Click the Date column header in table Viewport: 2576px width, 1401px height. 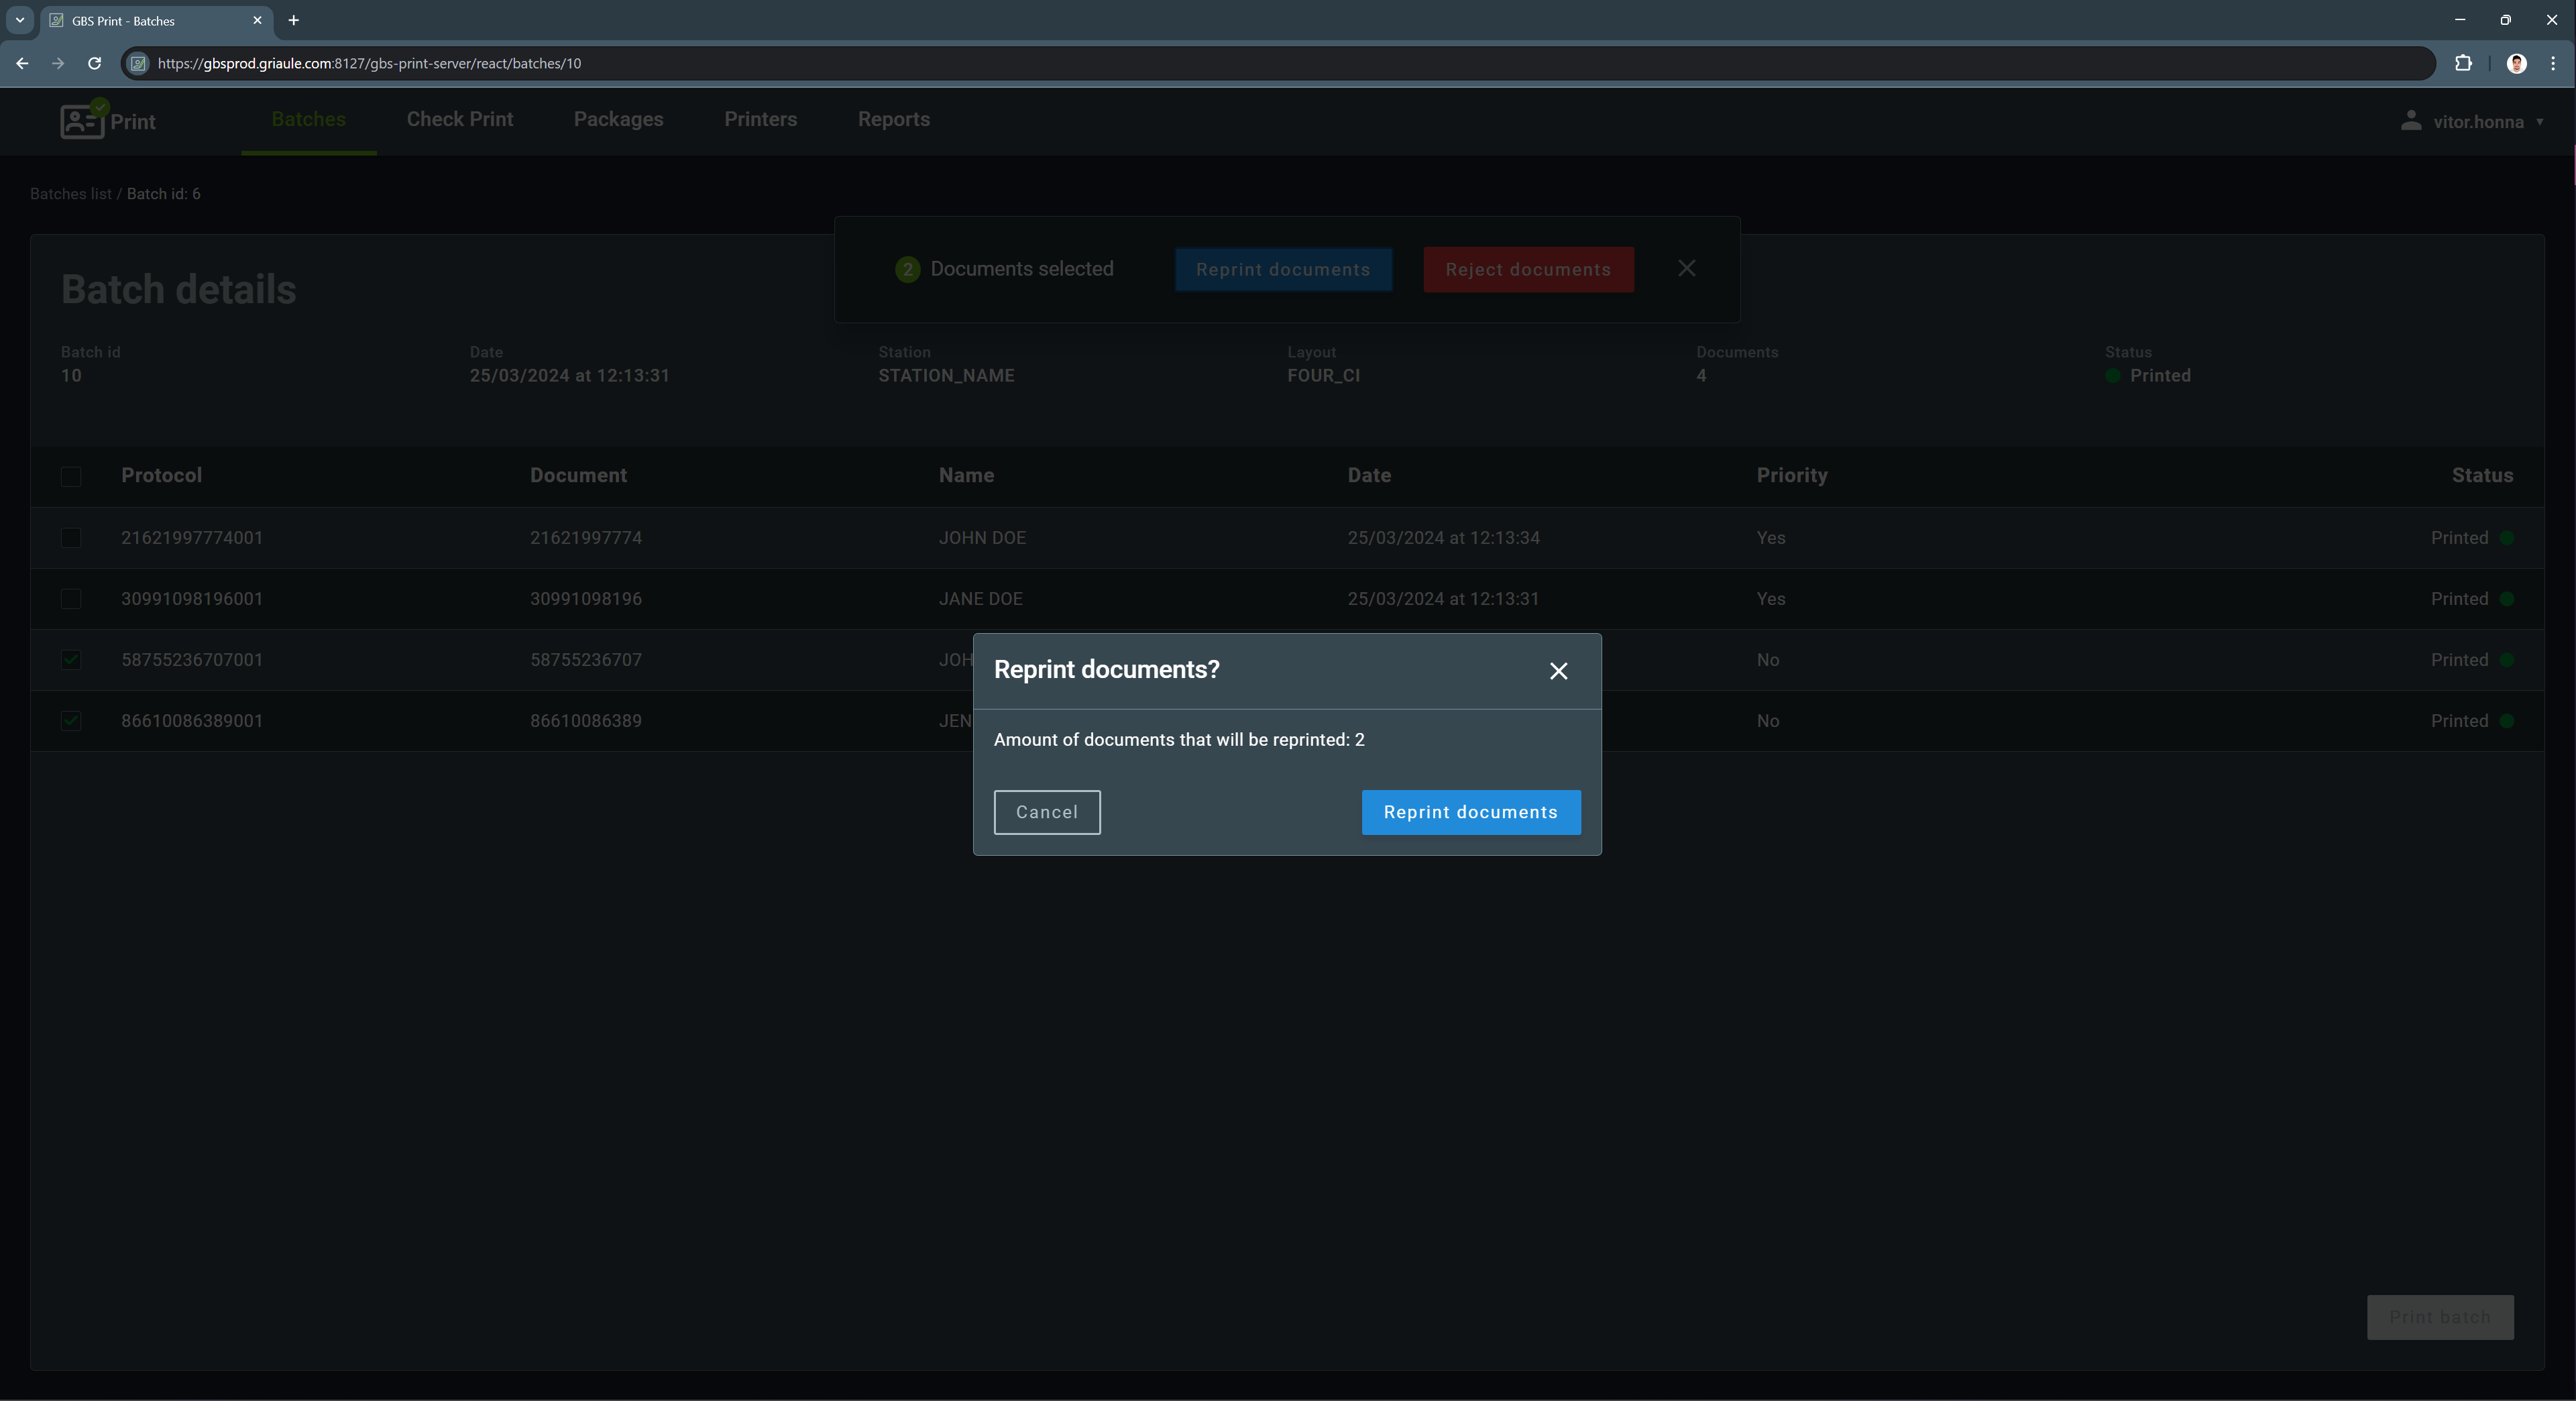1369,475
